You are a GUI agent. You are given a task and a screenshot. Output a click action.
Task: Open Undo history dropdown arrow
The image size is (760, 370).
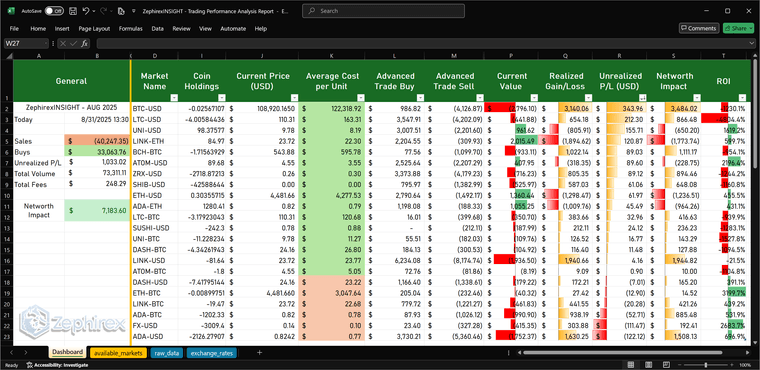pyautogui.click(x=93, y=11)
